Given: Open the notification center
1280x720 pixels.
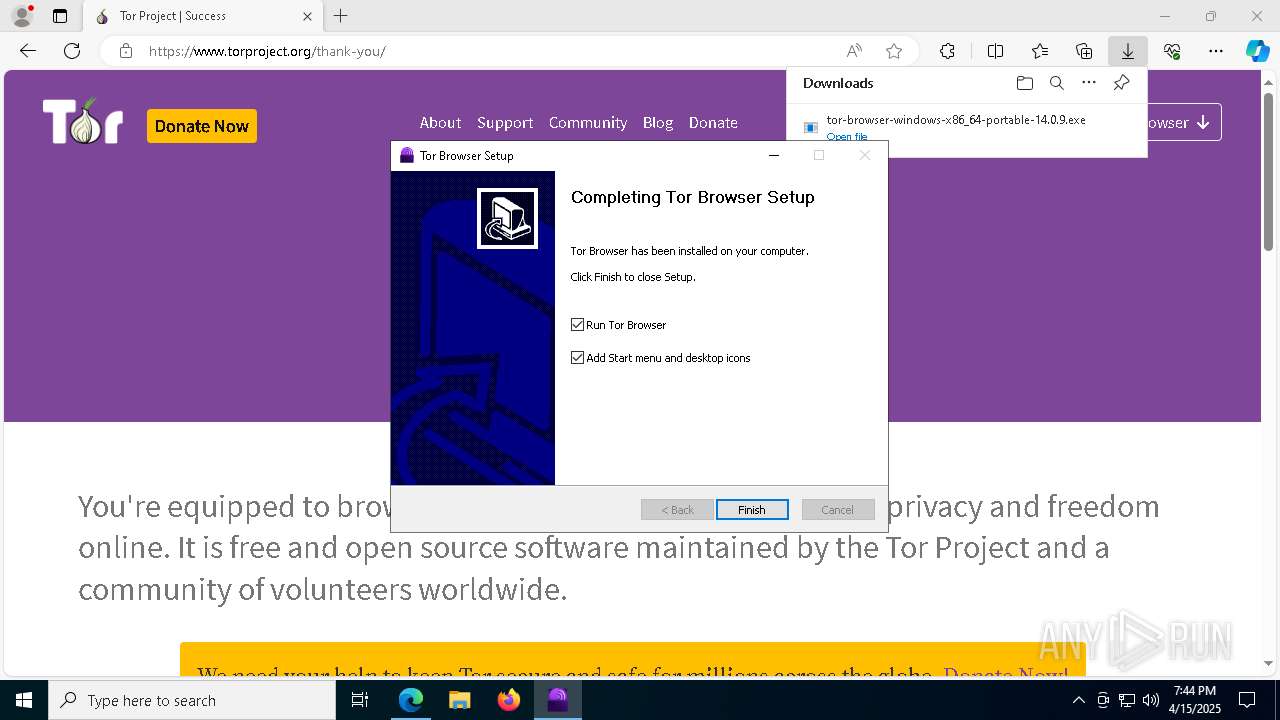Looking at the screenshot, I should coord(1247,700).
